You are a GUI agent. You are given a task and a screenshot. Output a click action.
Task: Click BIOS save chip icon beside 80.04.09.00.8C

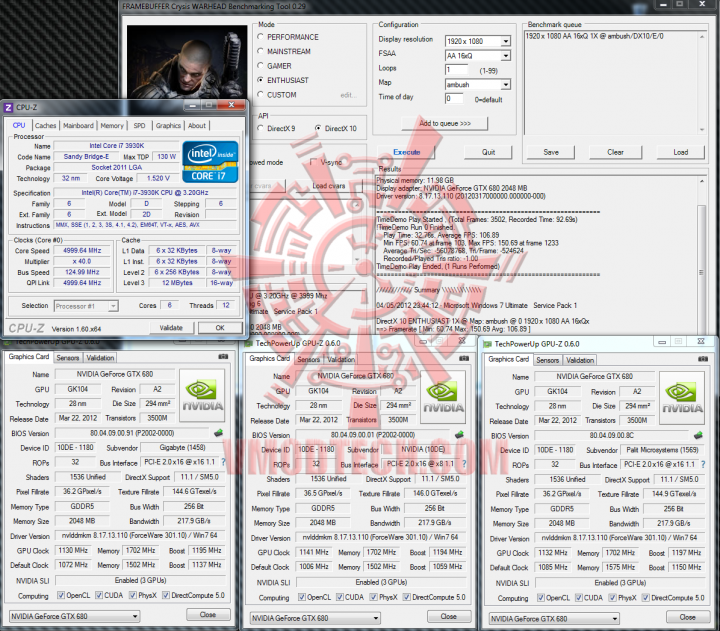[x=698, y=435]
